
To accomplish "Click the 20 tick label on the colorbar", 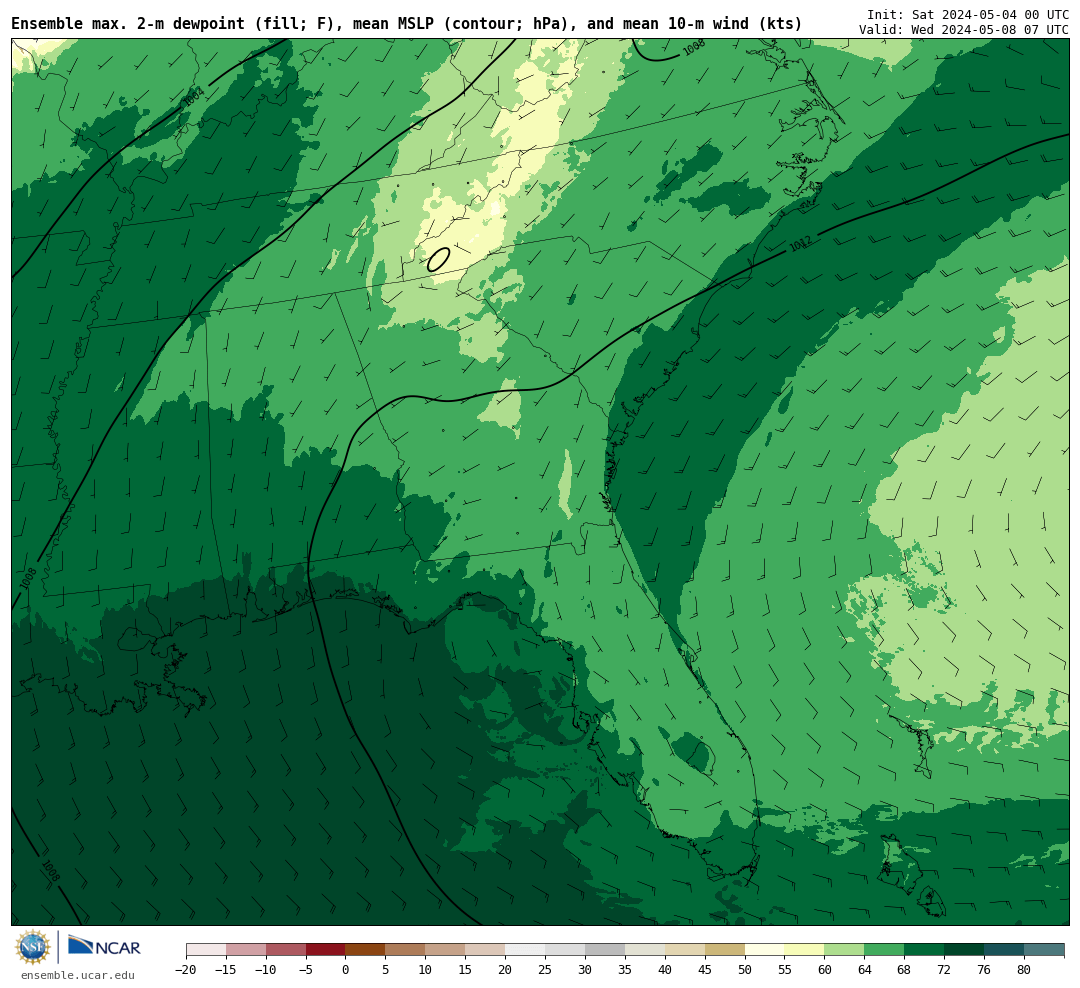I will click(506, 969).
